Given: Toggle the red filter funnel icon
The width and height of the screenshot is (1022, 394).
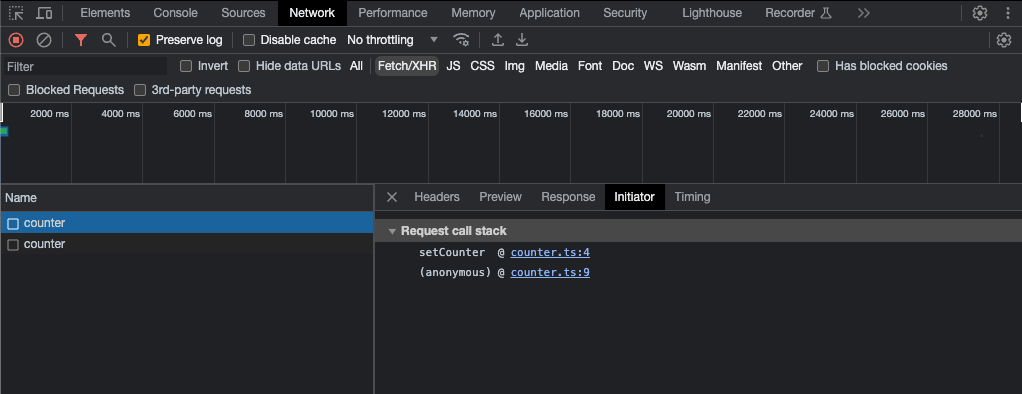Looking at the screenshot, I should [x=81, y=40].
